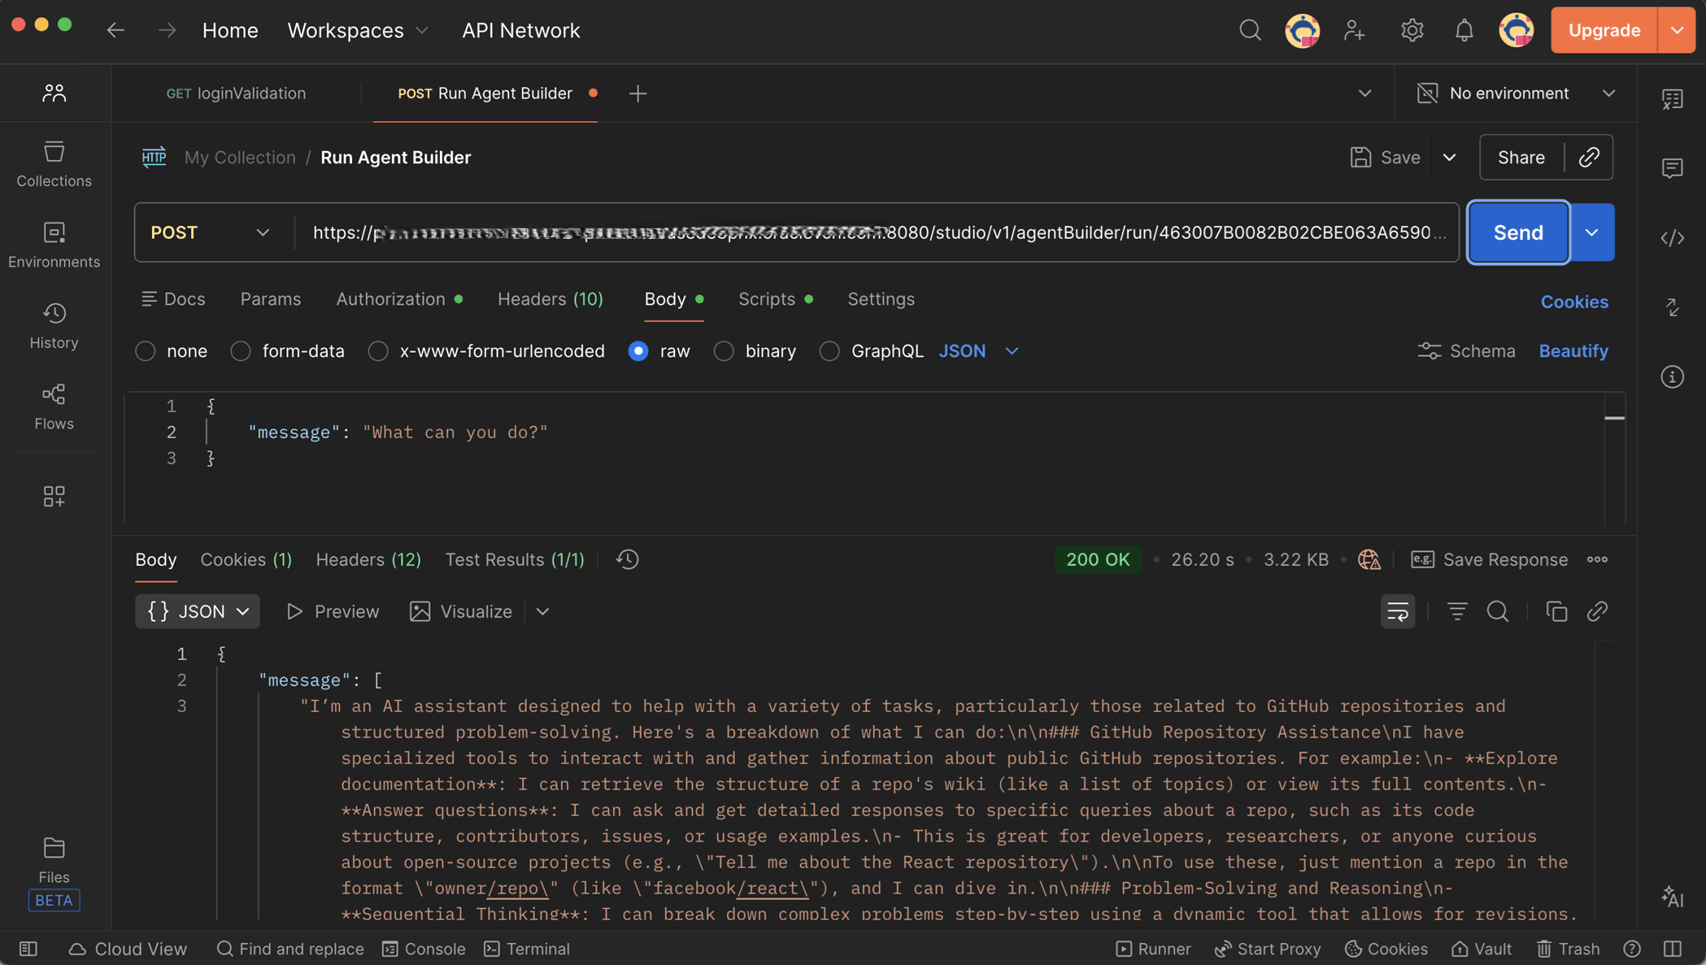
Task: Open the POST method dropdown
Action: (211, 232)
